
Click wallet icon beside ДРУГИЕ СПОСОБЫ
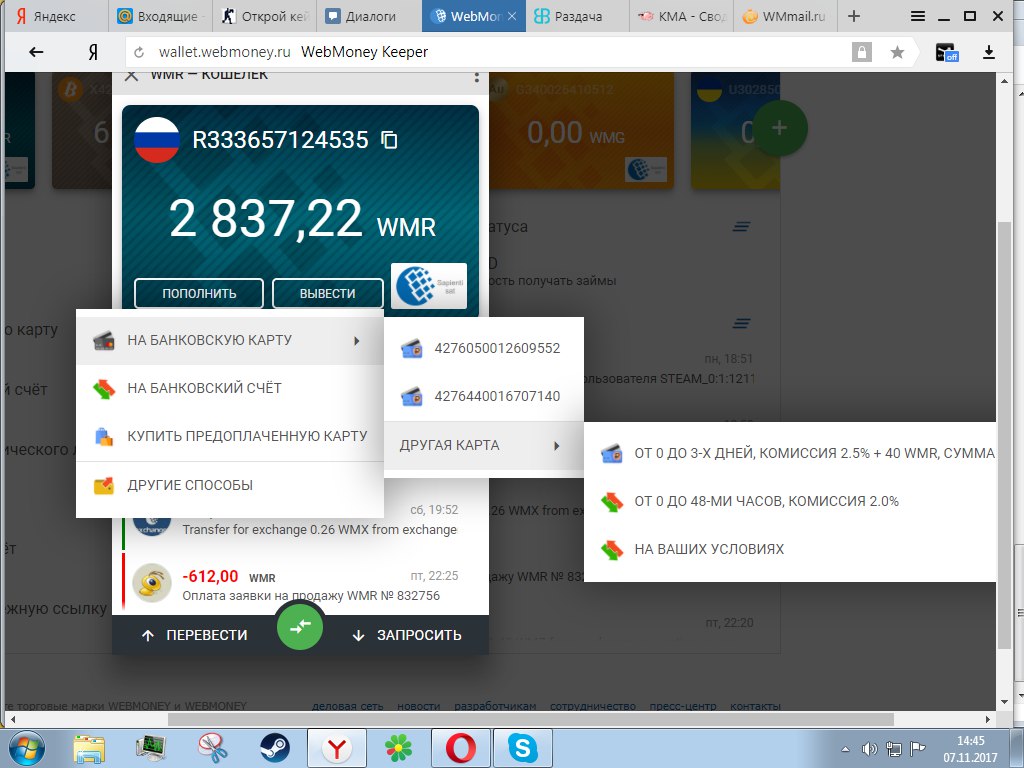pyautogui.click(x=104, y=485)
